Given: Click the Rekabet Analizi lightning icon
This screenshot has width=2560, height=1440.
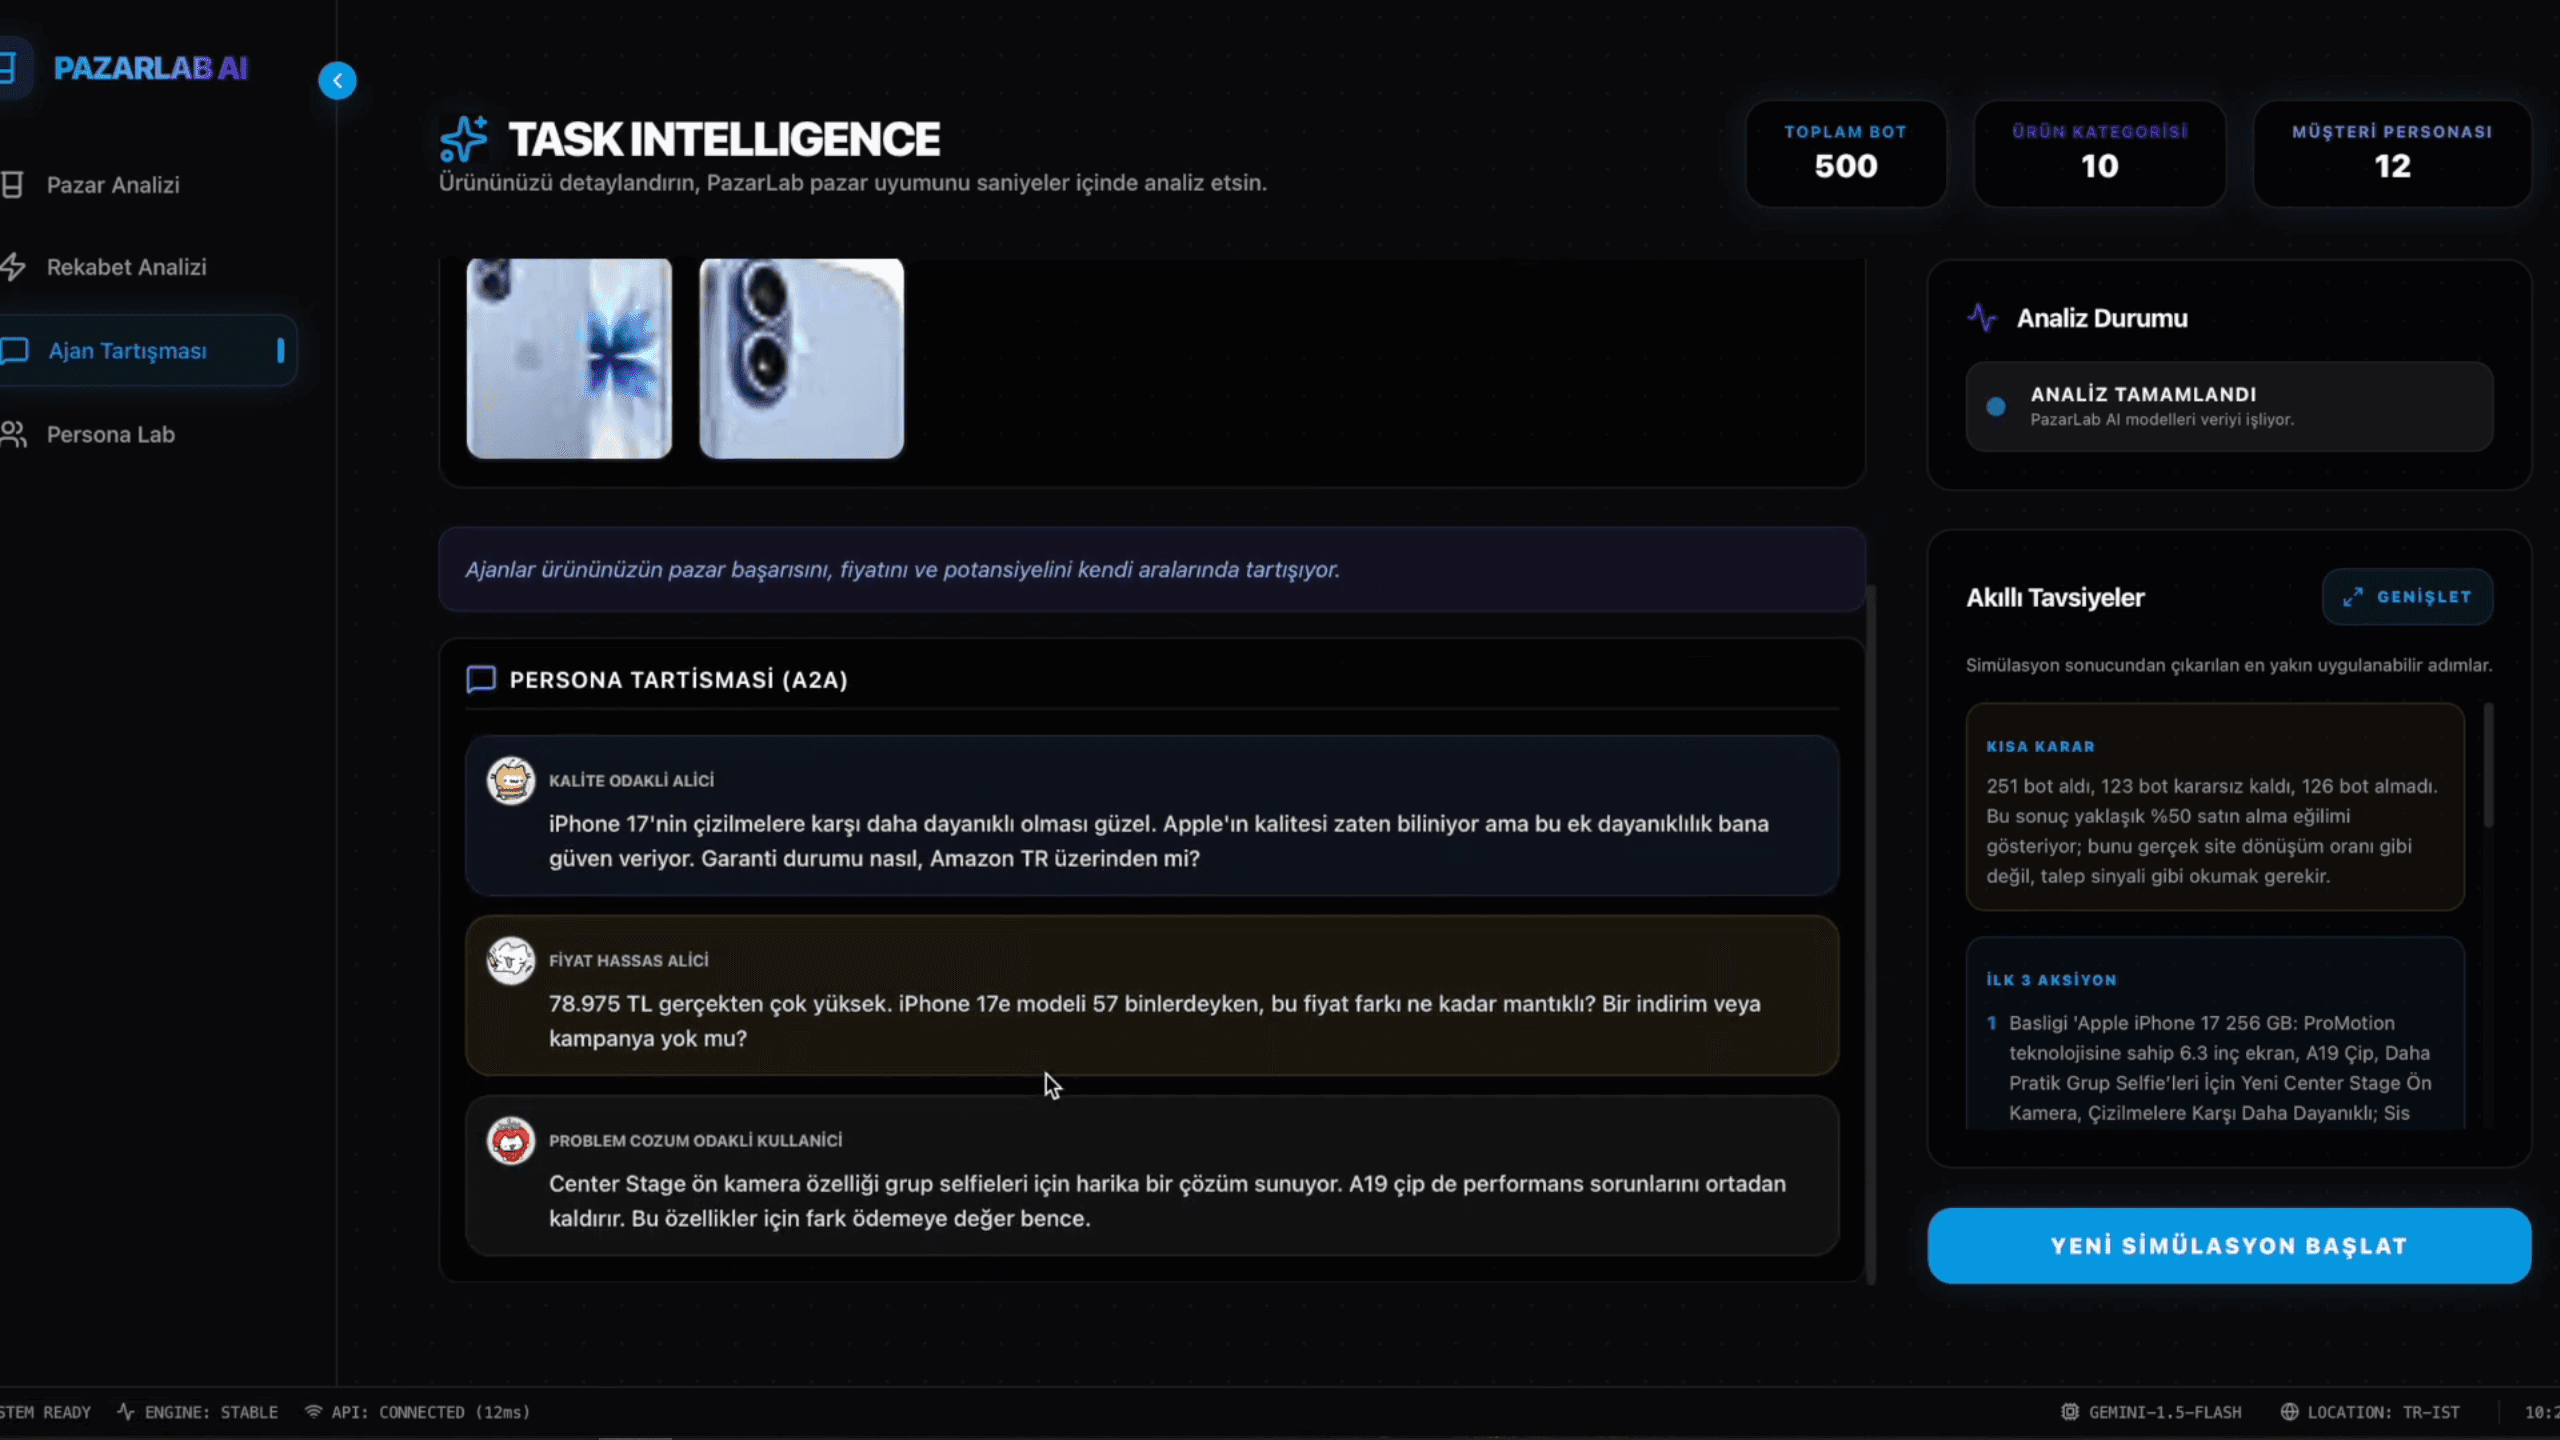Looking at the screenshot, I should pyautogui.click(x=12, y=267).
